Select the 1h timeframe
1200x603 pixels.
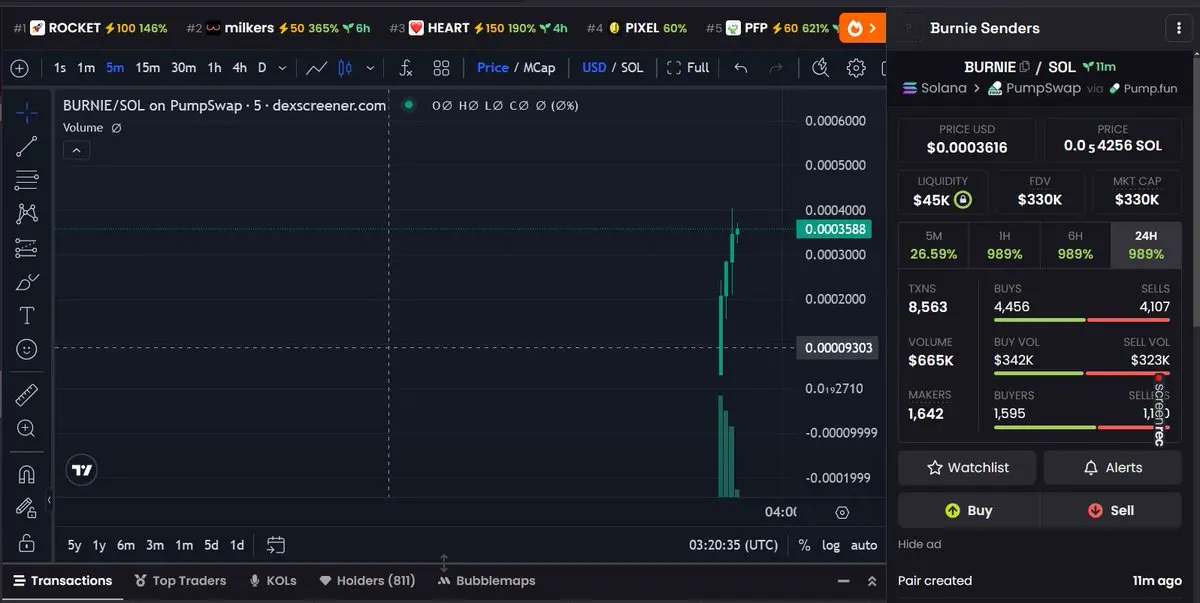pyautogui.click(x=214, y=68)
